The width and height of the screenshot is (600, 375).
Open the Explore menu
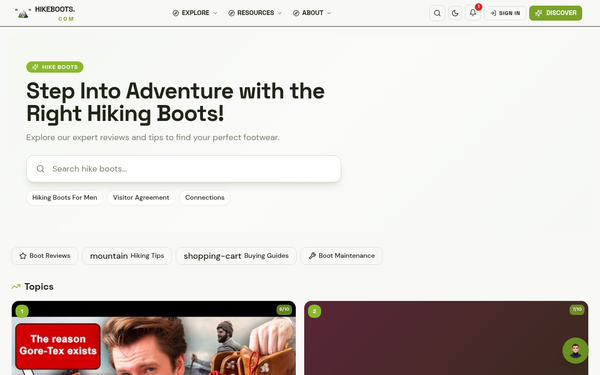[195, 13]
